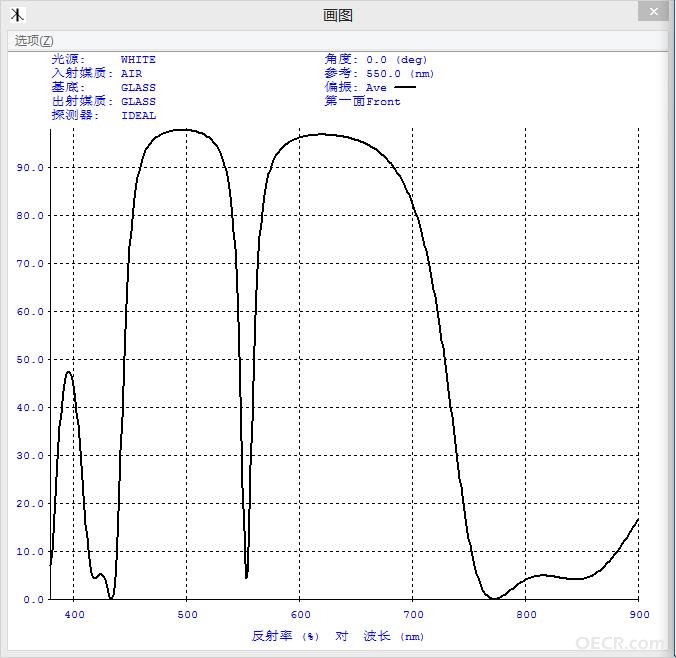Click the 基底 GLASS label text
This screenshot has height=658, width=676.
coord(103,87)
